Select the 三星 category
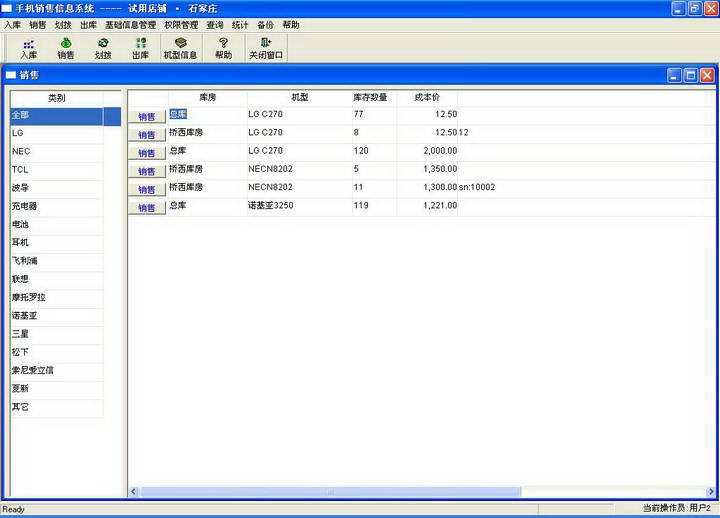 tap(56, 334)
